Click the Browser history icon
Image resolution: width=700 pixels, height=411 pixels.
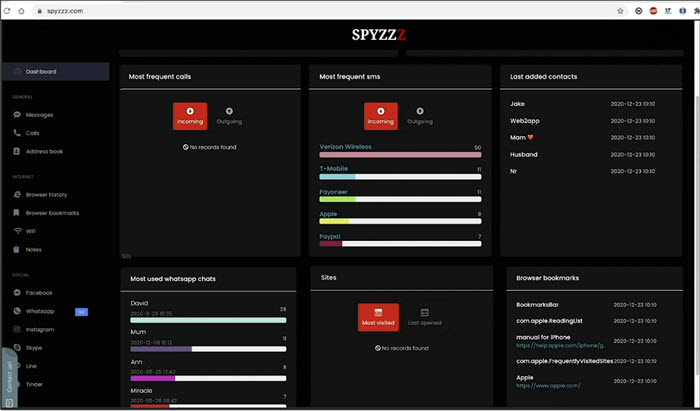coord(17,195)
